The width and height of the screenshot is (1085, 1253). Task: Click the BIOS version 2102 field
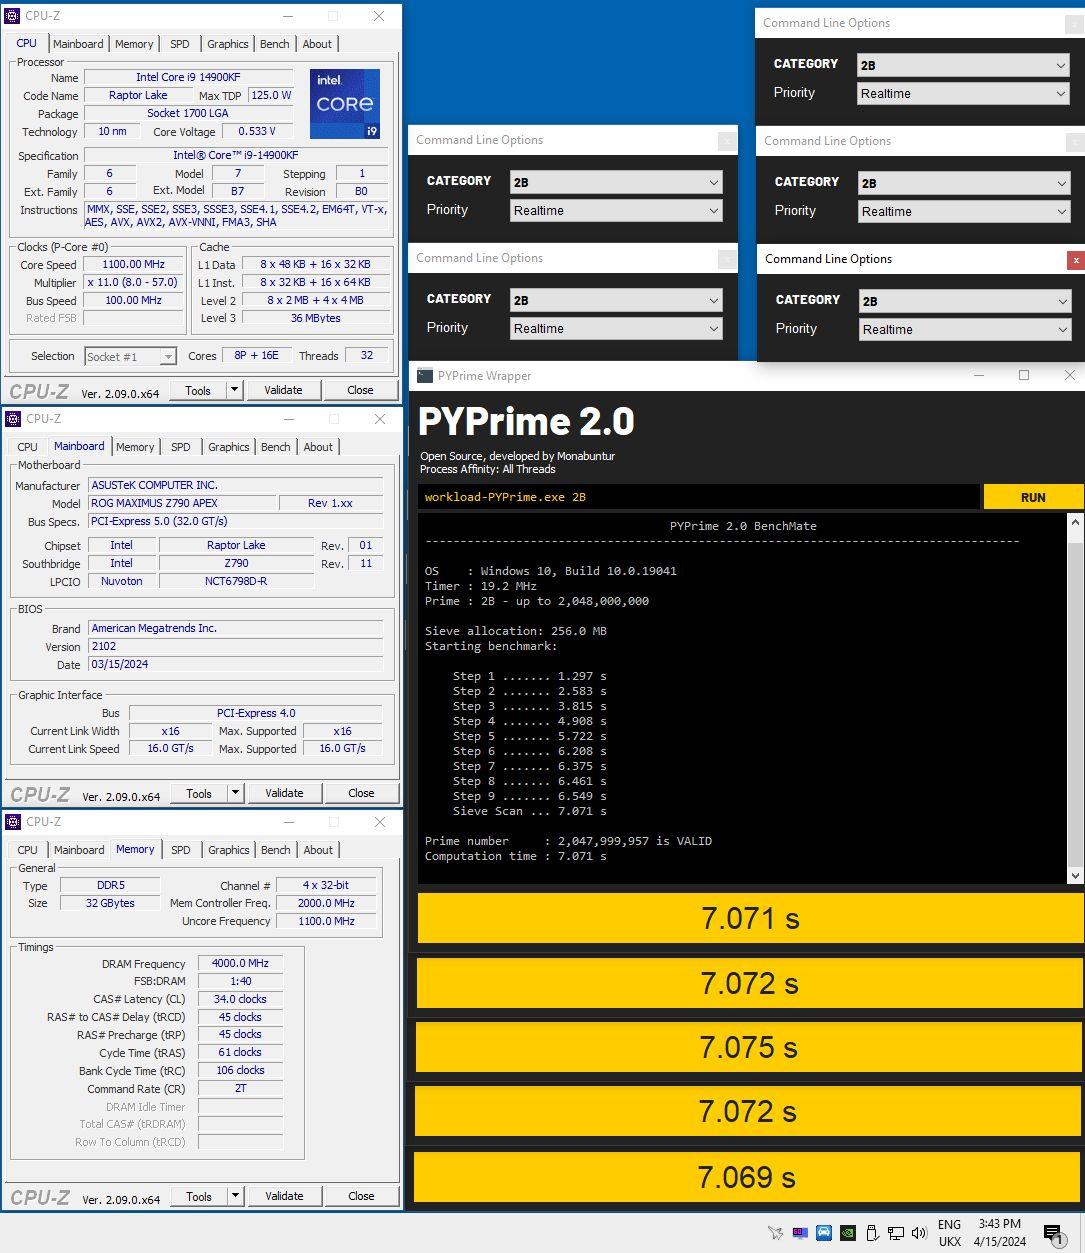pyautogui.click(x=235, y=646)
